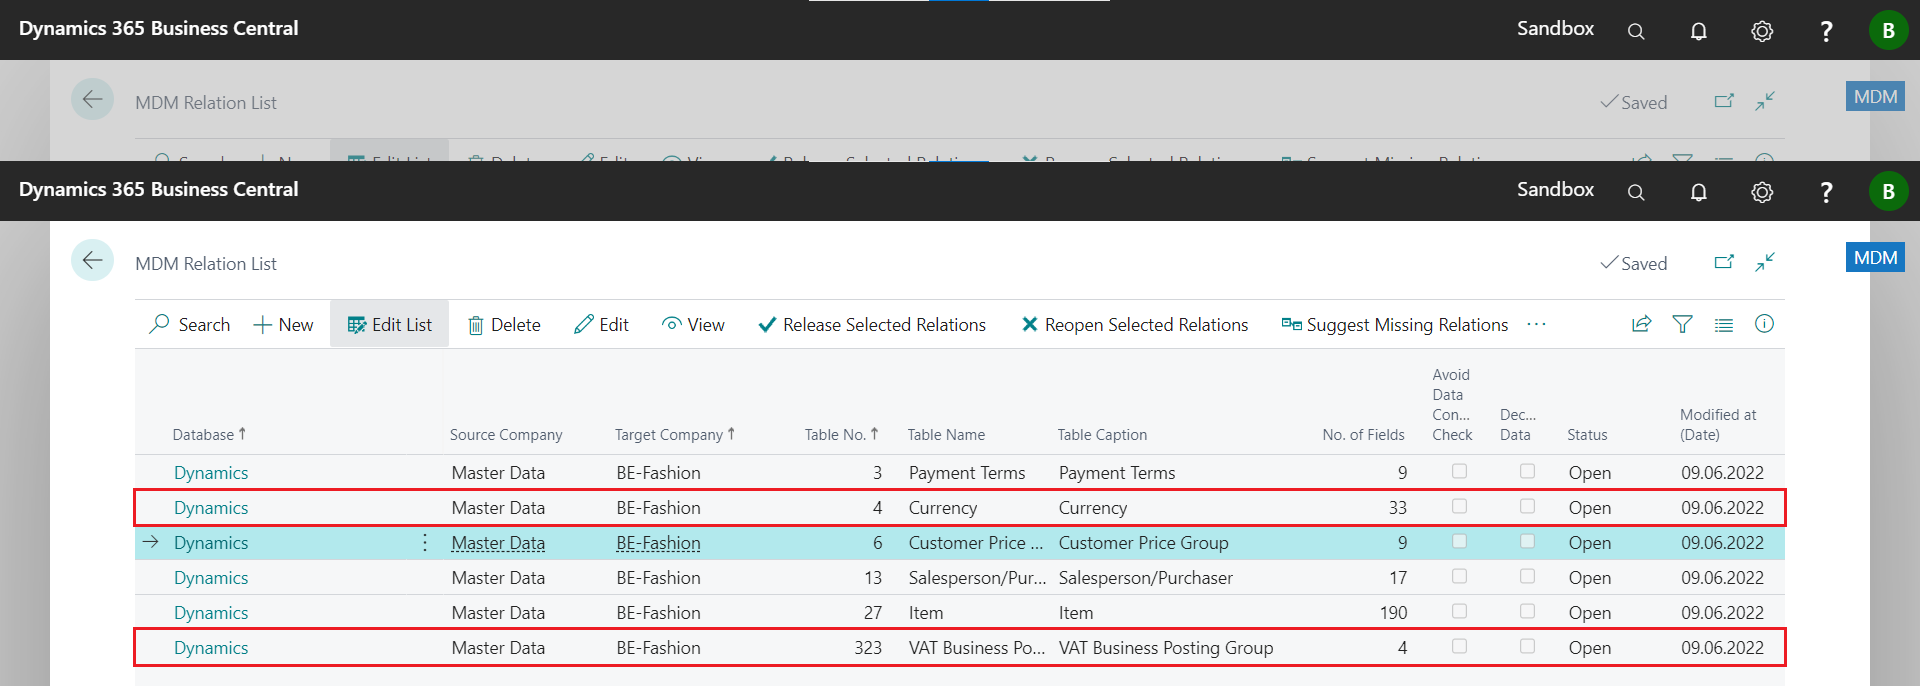Click the share icon in list toolbar

1642,324
